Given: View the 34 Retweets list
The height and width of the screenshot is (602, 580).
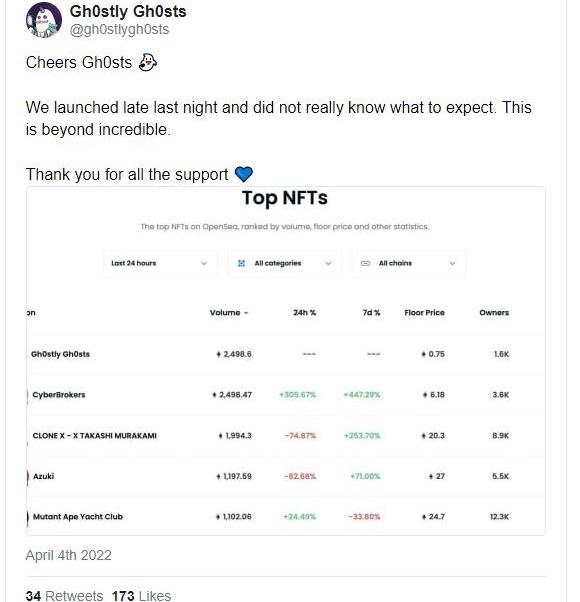Looking at the screenshot, I should [64, 595].
